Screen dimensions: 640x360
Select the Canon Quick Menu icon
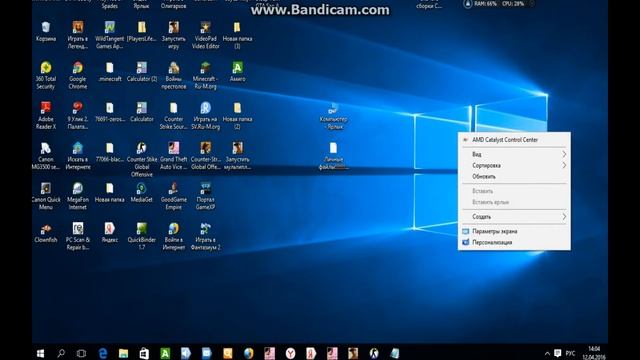coord(46,196)
